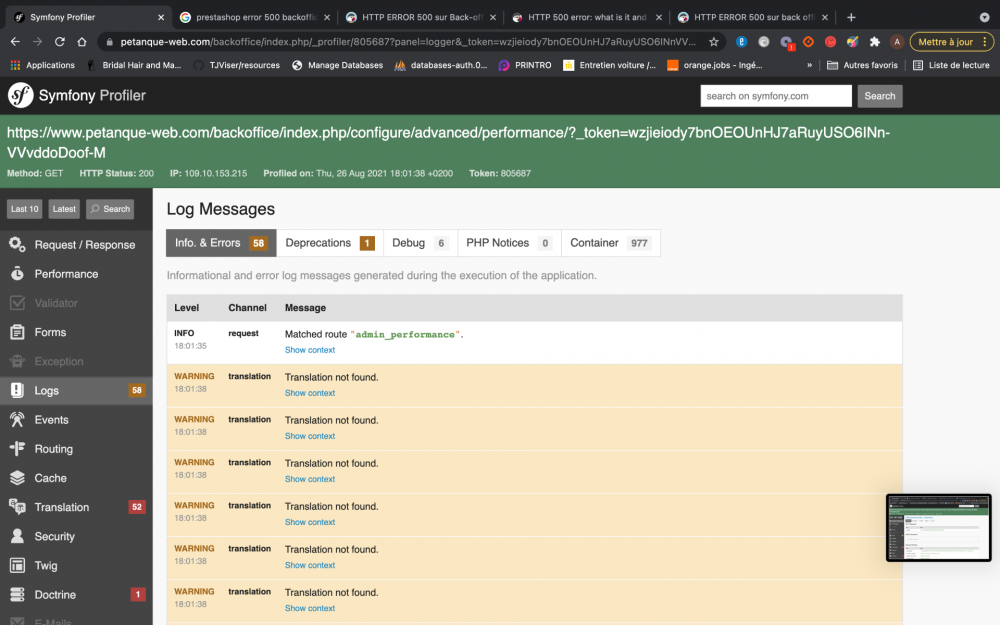Open new browser tab with plus
Screen dimensions: 1000x625
point(851,17)
